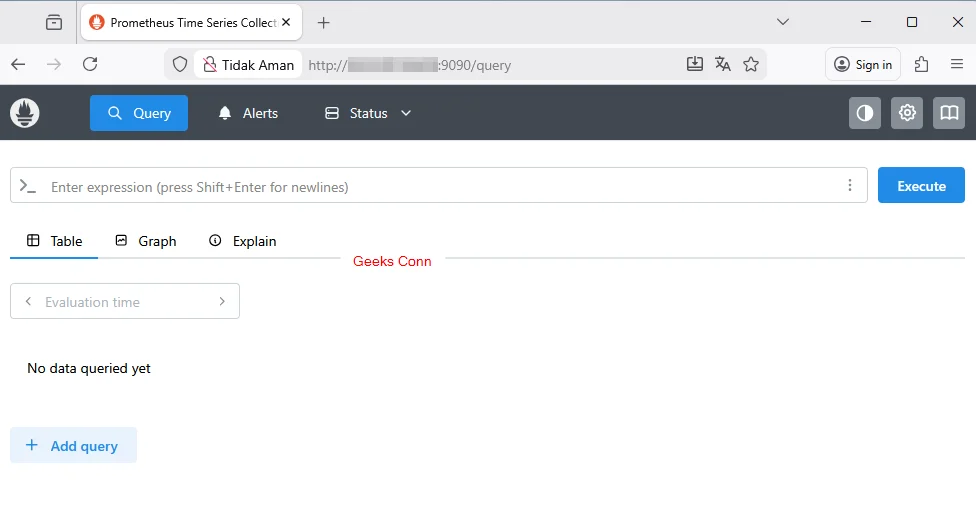Screen dimensions: 976x511
Task: Bookmark this page with the star icon
Action: pyautogui.click(x=751, y=64)
